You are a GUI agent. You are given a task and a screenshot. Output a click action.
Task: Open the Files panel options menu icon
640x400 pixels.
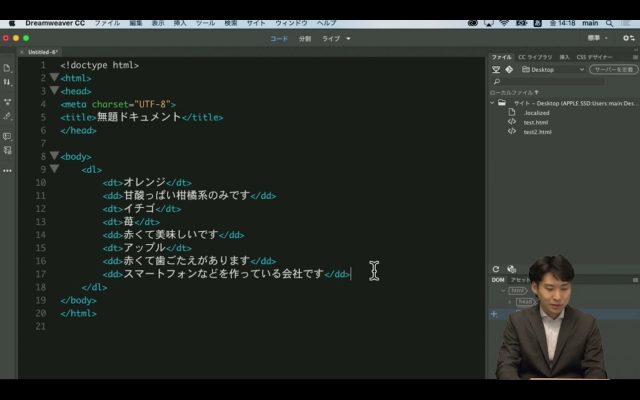(635, 57)
